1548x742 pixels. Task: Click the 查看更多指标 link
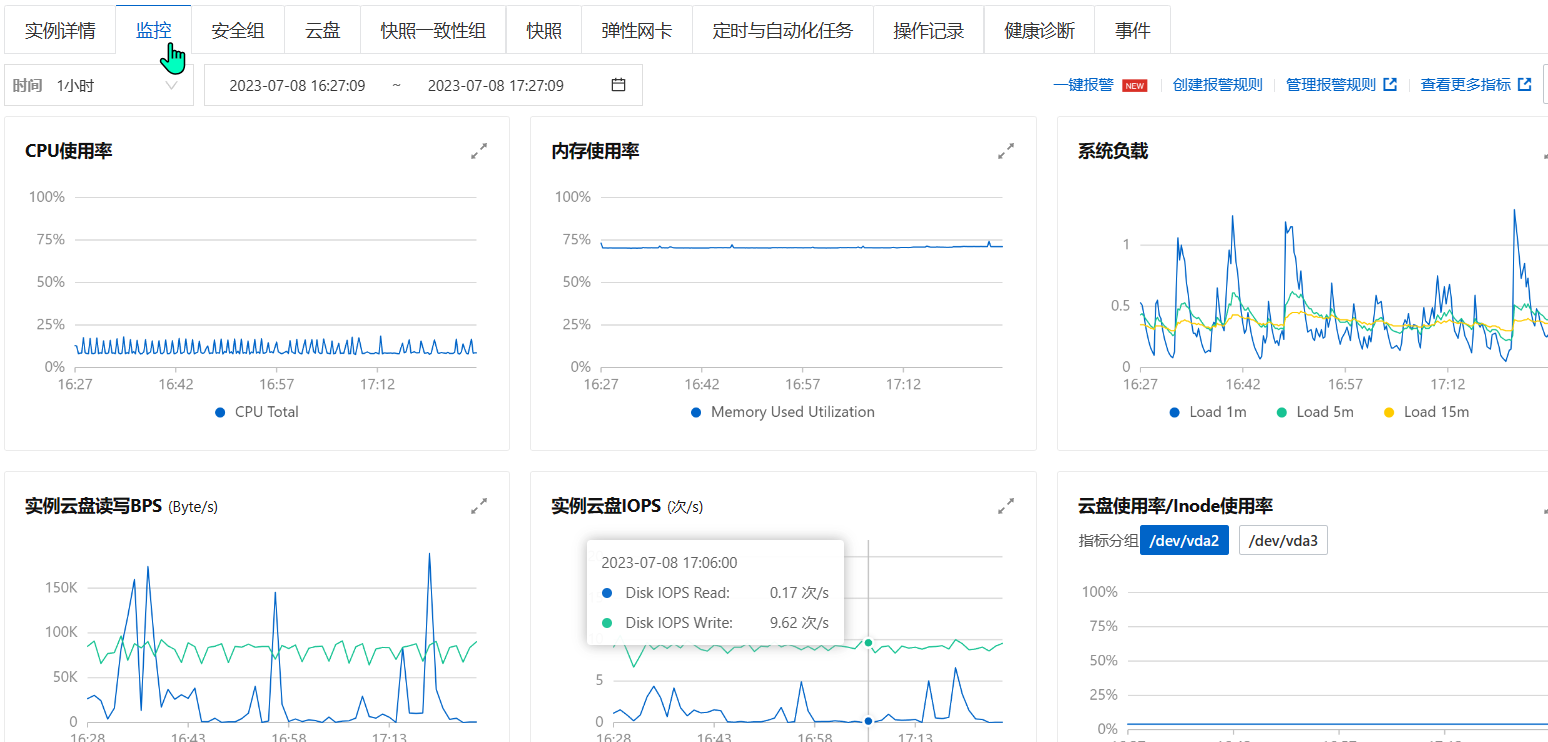click(1466, 85)
